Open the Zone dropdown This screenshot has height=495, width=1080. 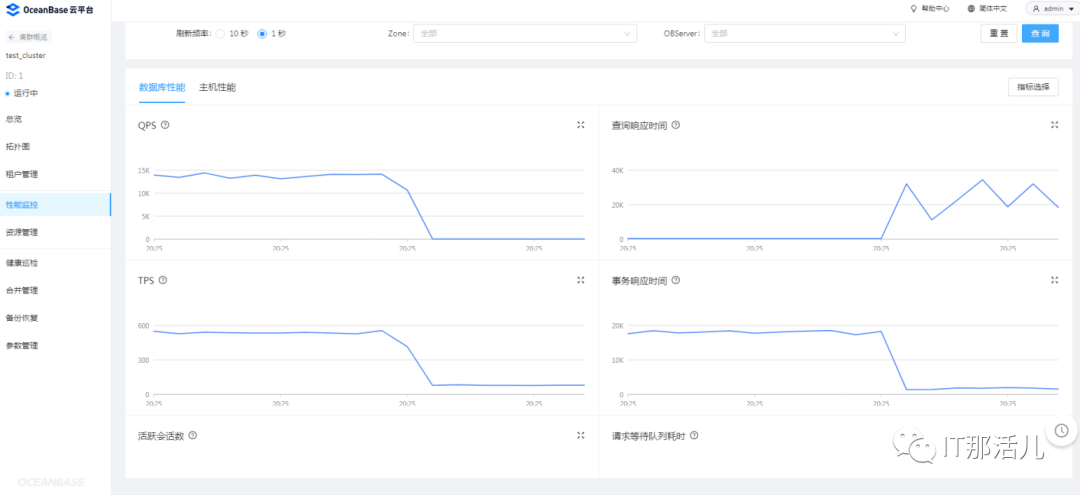pos(527,33)
